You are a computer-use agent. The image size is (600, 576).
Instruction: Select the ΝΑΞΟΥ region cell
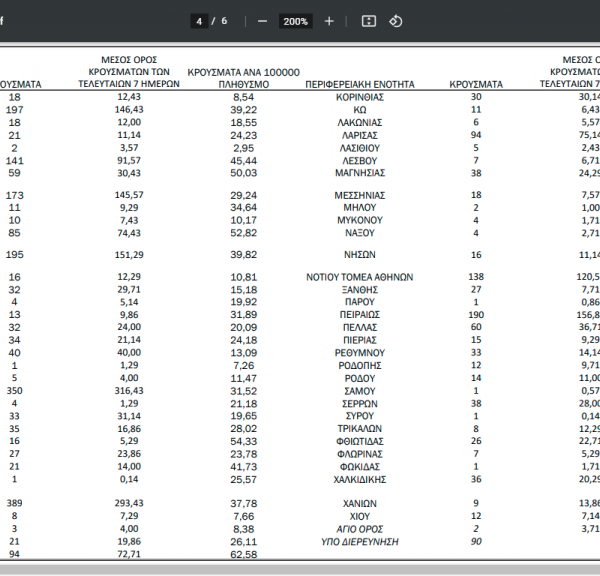[360, 233]
